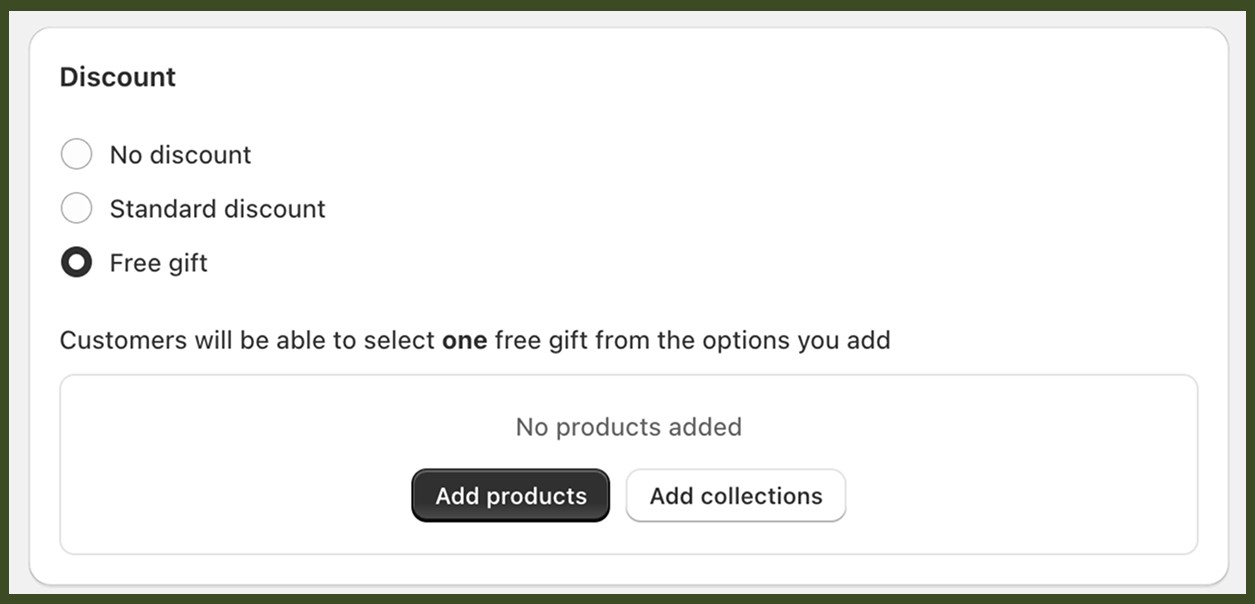Select the No discount radio button
The image size is (1255, 604).
coord(77,154)
